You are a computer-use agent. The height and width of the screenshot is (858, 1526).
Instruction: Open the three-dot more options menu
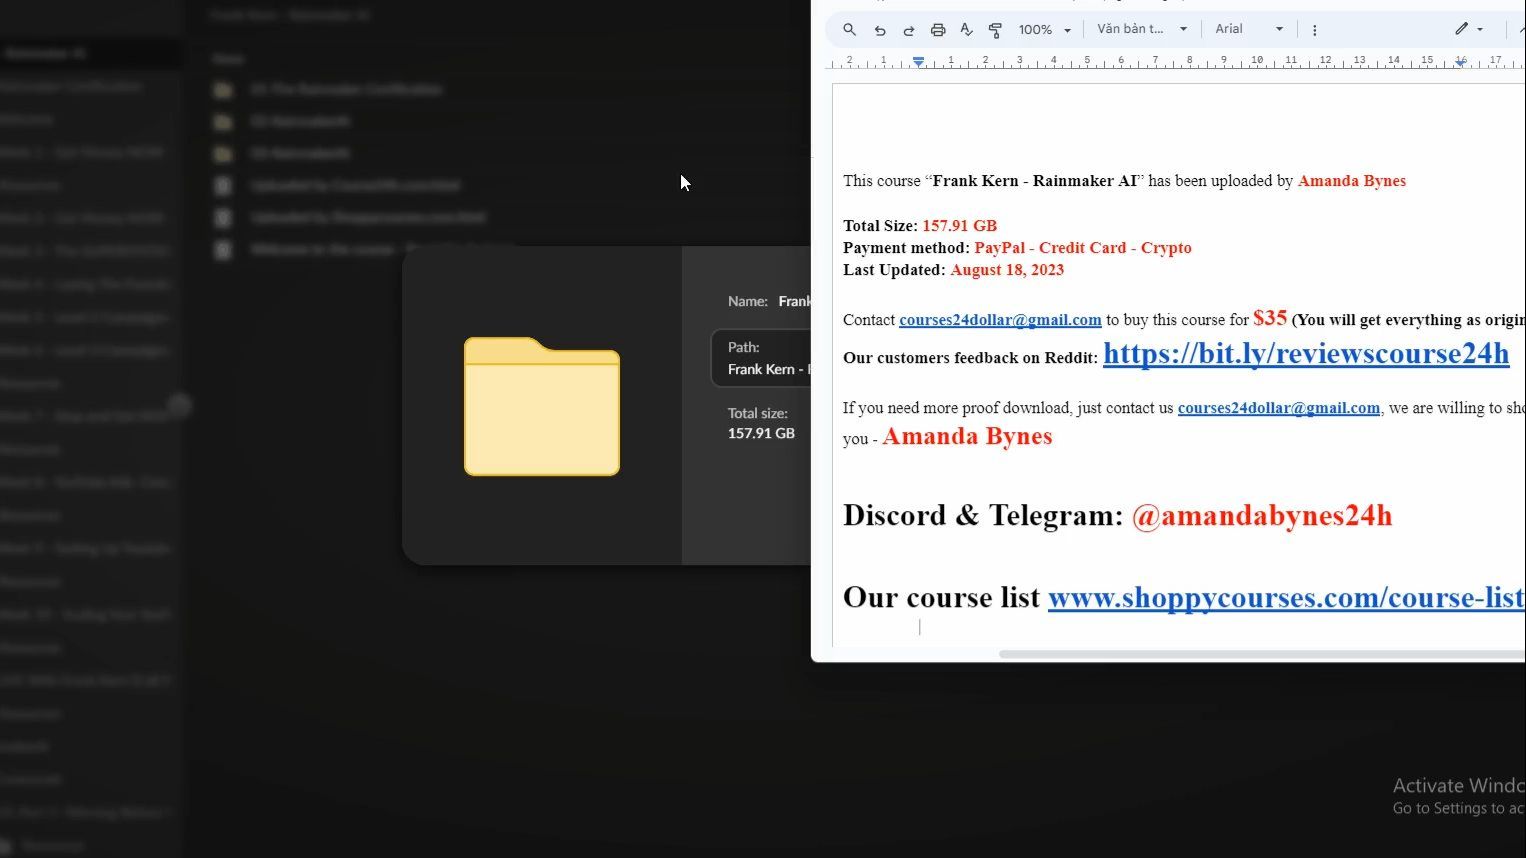[x=1315, y=30]
